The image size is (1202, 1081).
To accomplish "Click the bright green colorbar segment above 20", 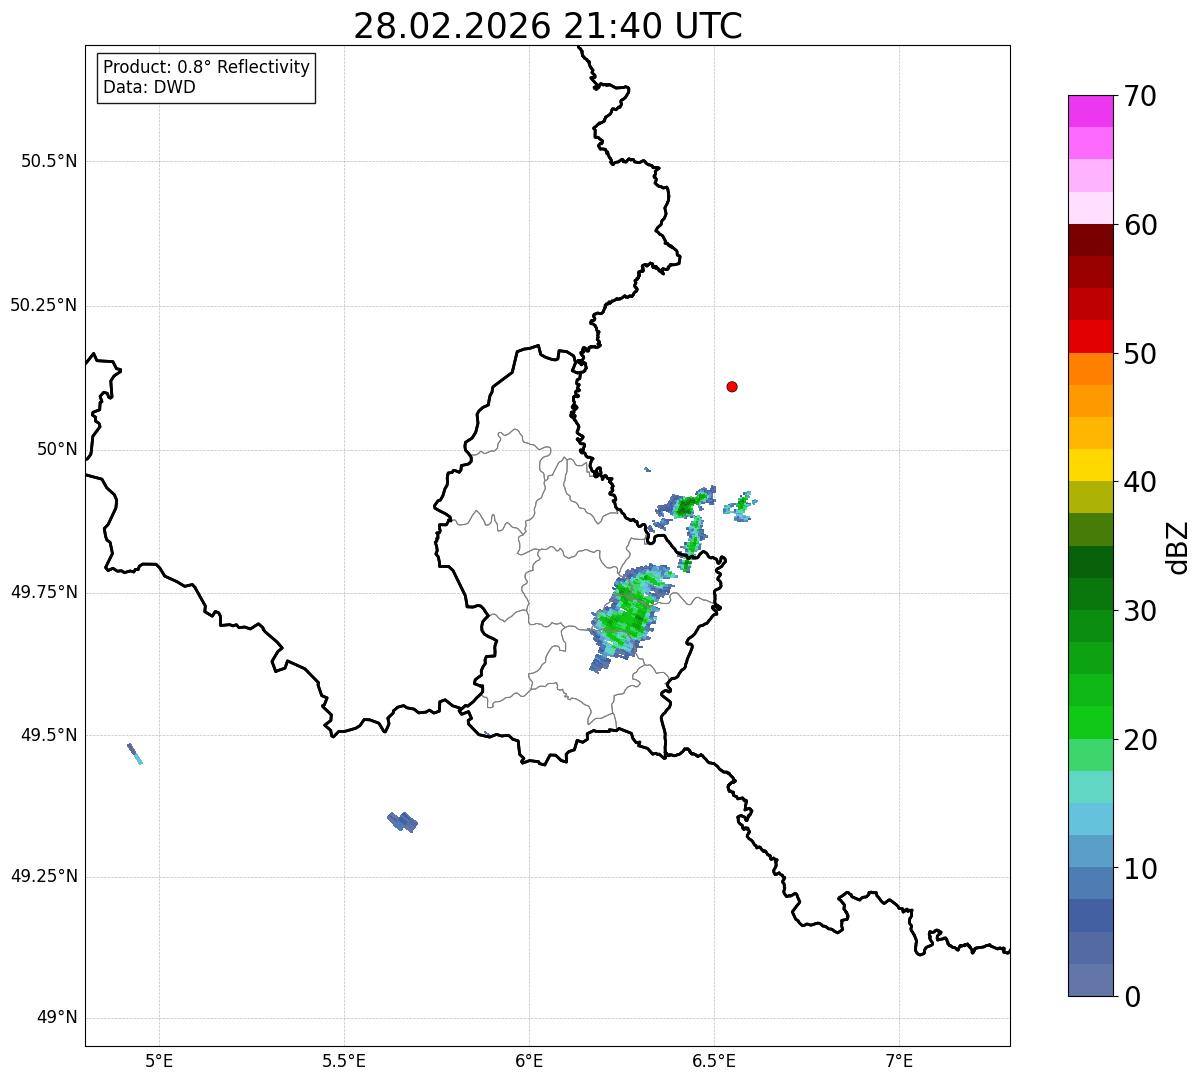I will [1090, 722].
